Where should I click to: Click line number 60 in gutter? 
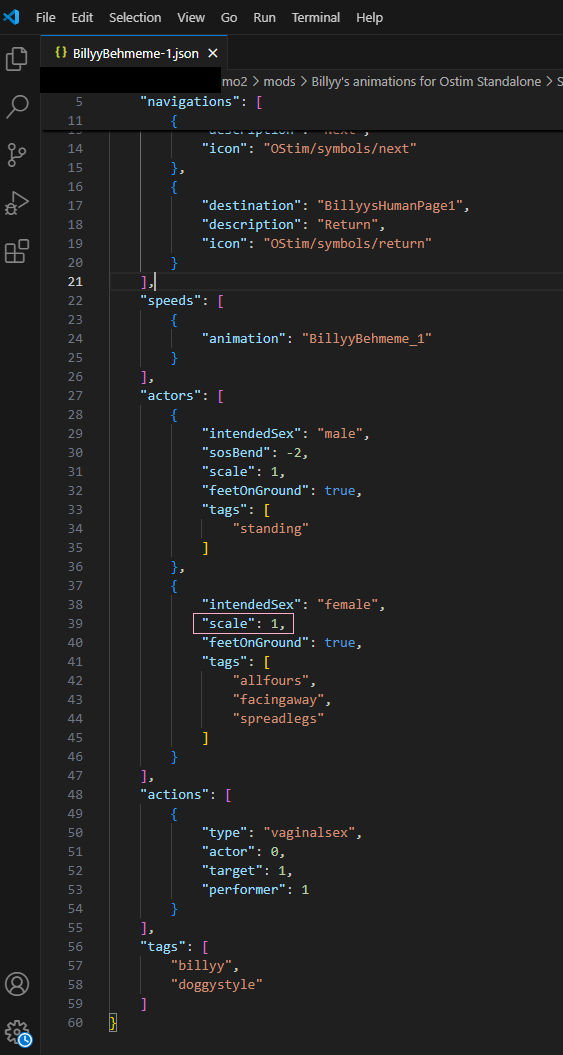[75, 1023]
